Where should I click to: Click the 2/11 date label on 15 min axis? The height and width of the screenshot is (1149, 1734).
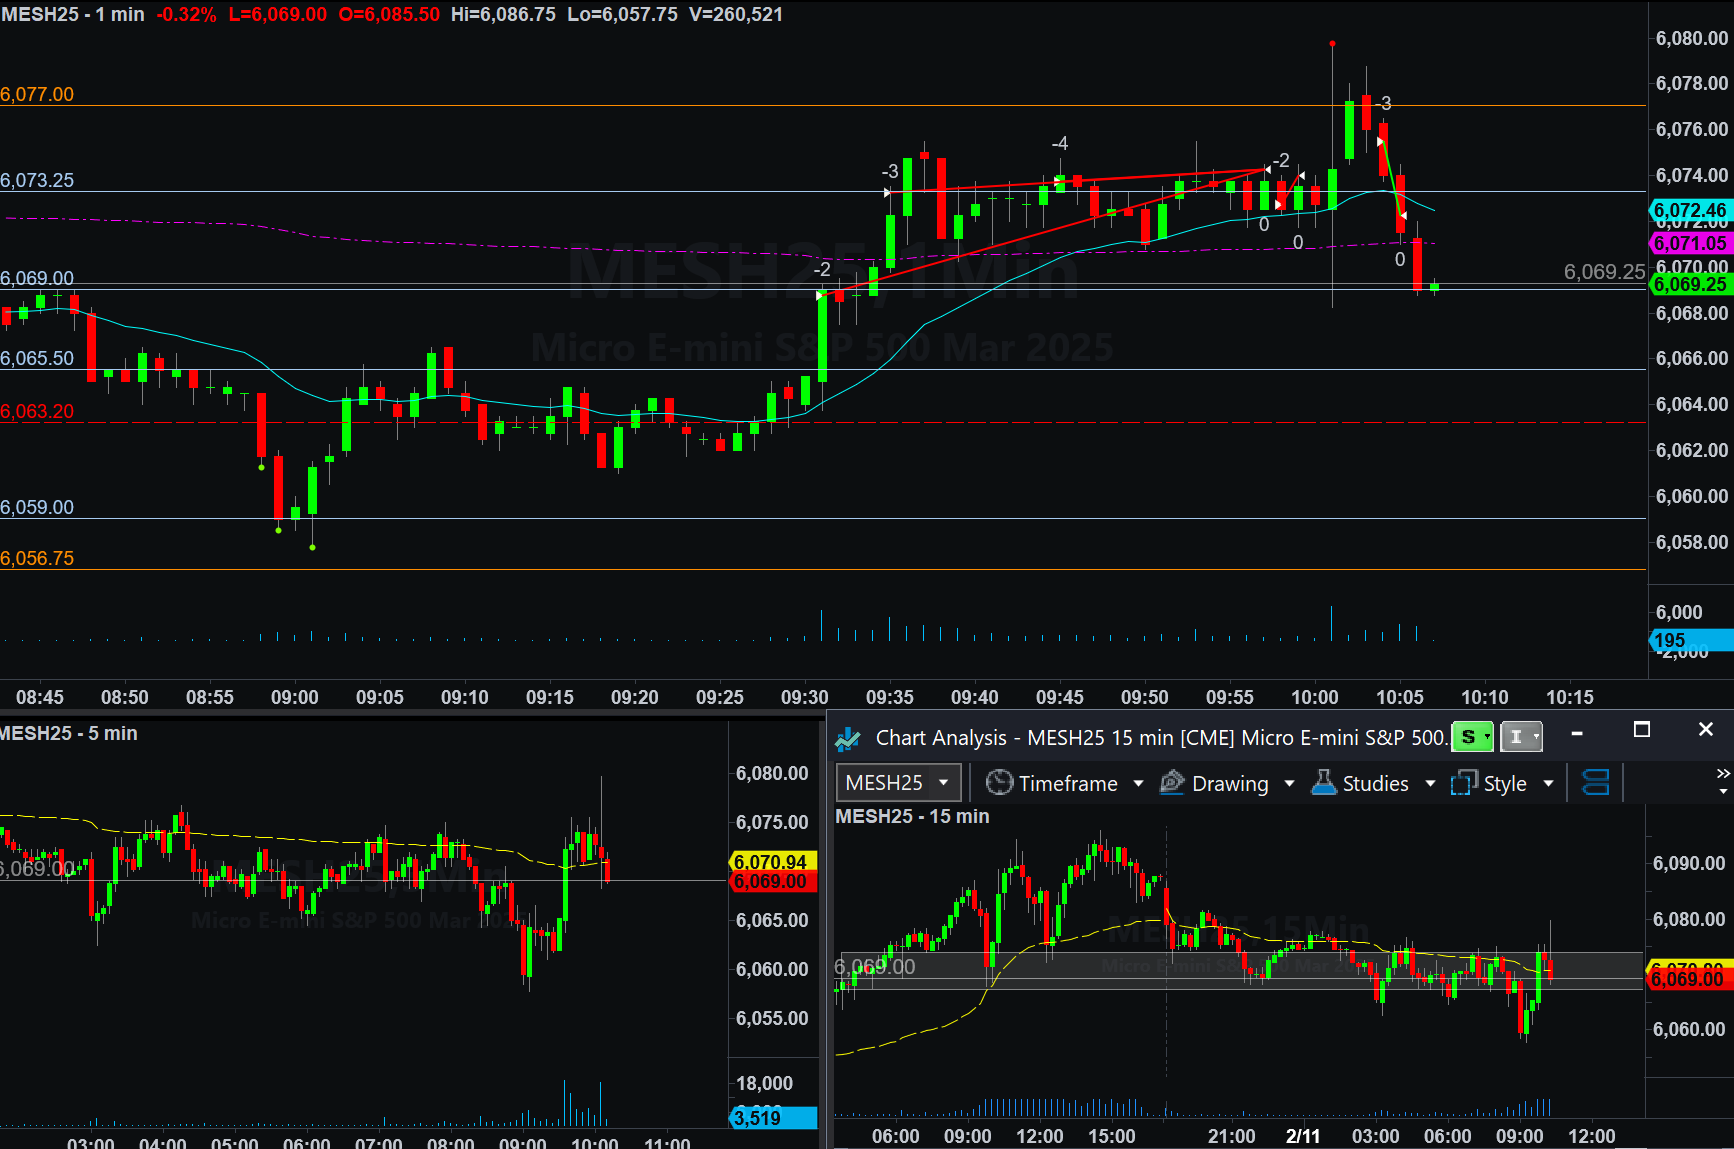pos(1303,1136)
